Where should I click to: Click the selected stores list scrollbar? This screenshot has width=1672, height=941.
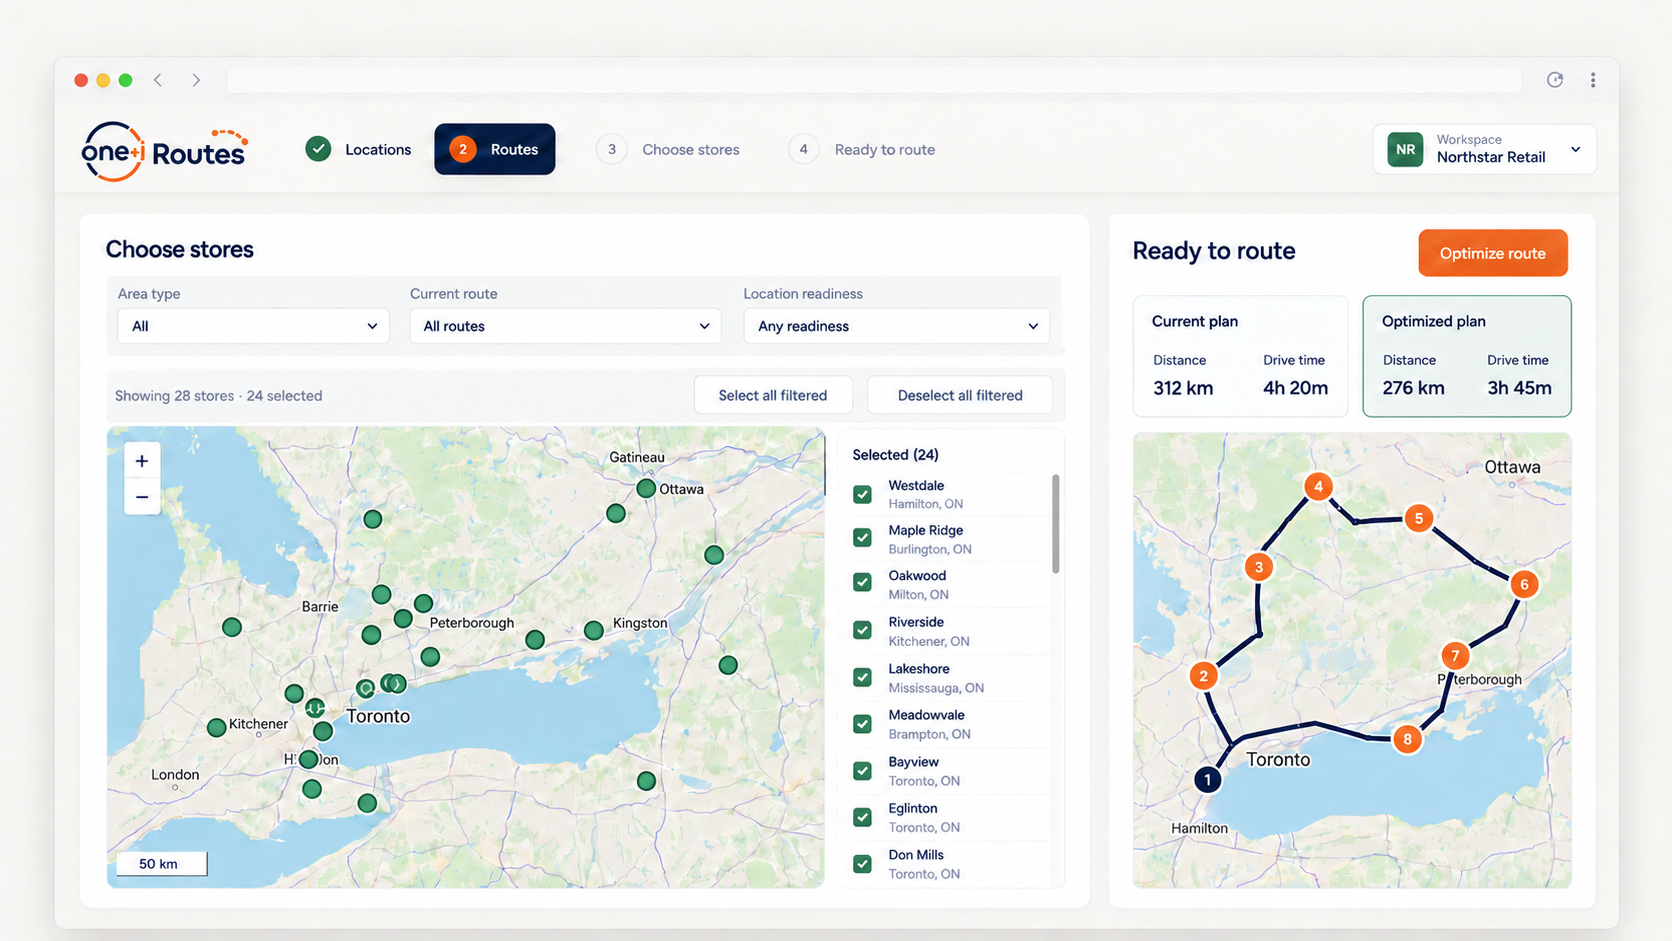coord(1056,524)
